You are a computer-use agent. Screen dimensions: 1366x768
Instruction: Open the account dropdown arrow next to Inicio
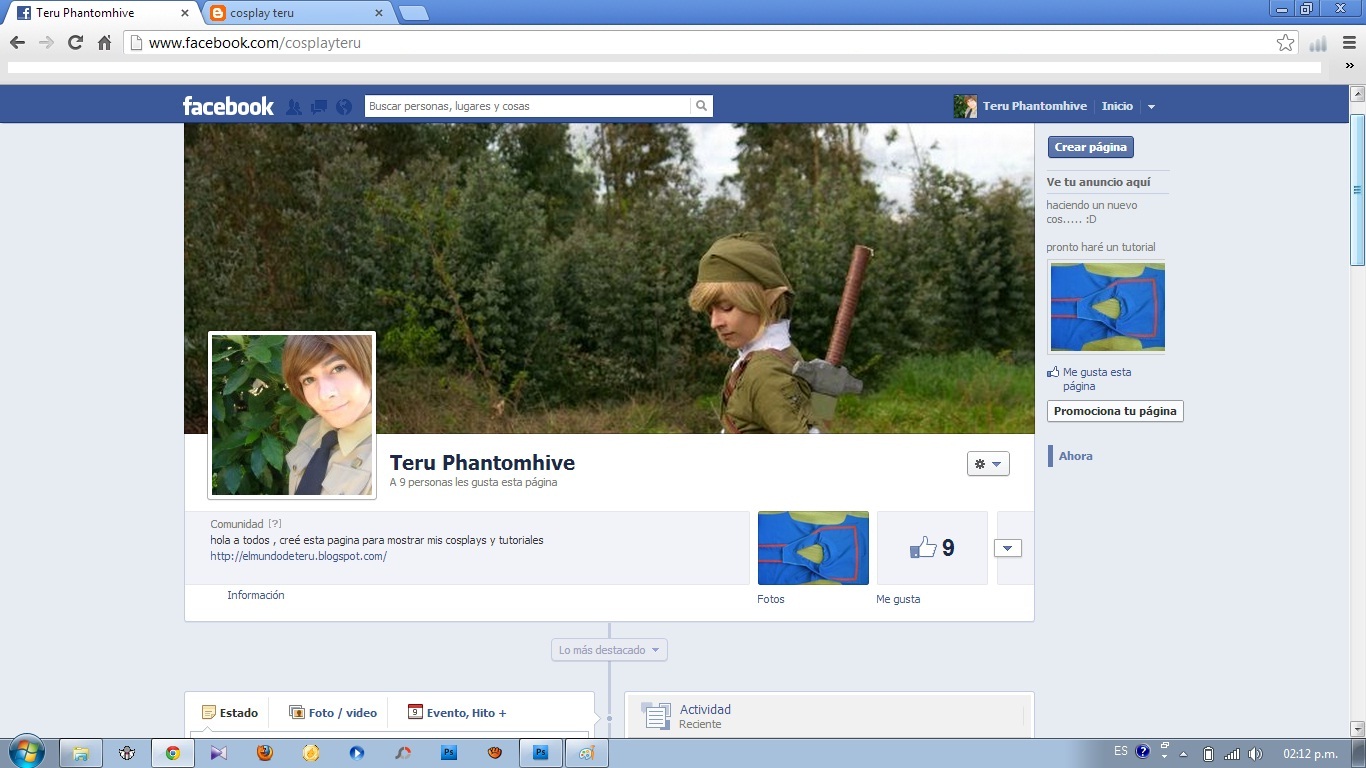[1151, 107]
